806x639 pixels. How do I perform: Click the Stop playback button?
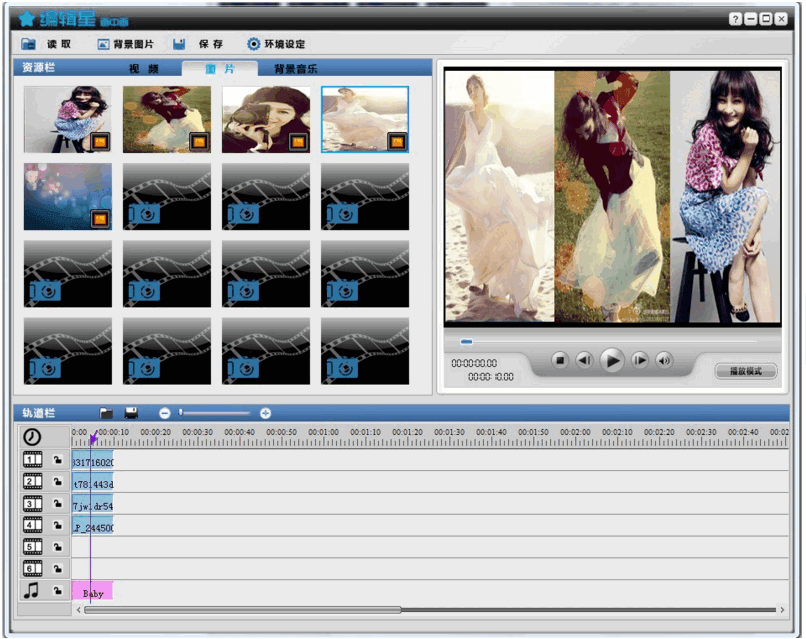(561, 360)
